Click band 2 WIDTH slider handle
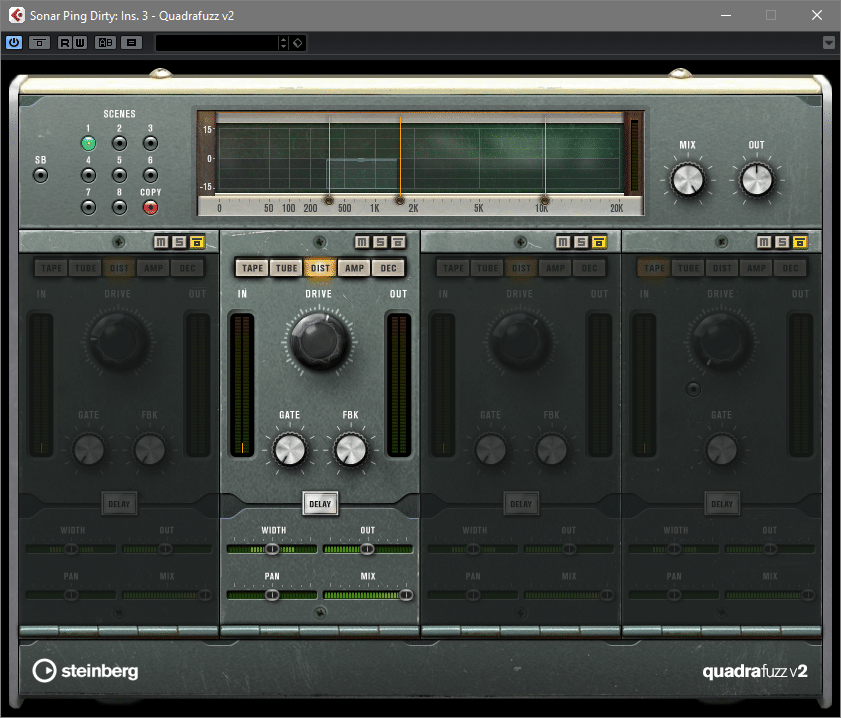841x718 pixels. point(272,549)
